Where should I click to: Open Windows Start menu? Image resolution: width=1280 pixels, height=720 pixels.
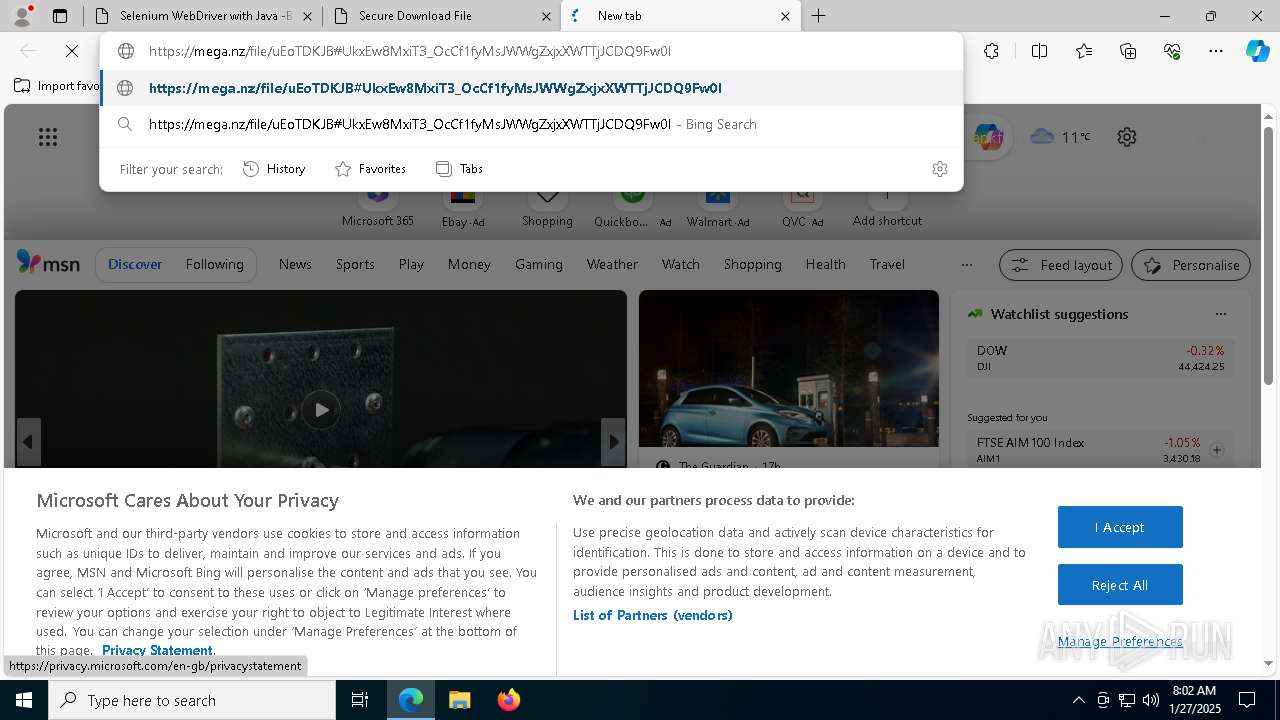click(24, 700)
